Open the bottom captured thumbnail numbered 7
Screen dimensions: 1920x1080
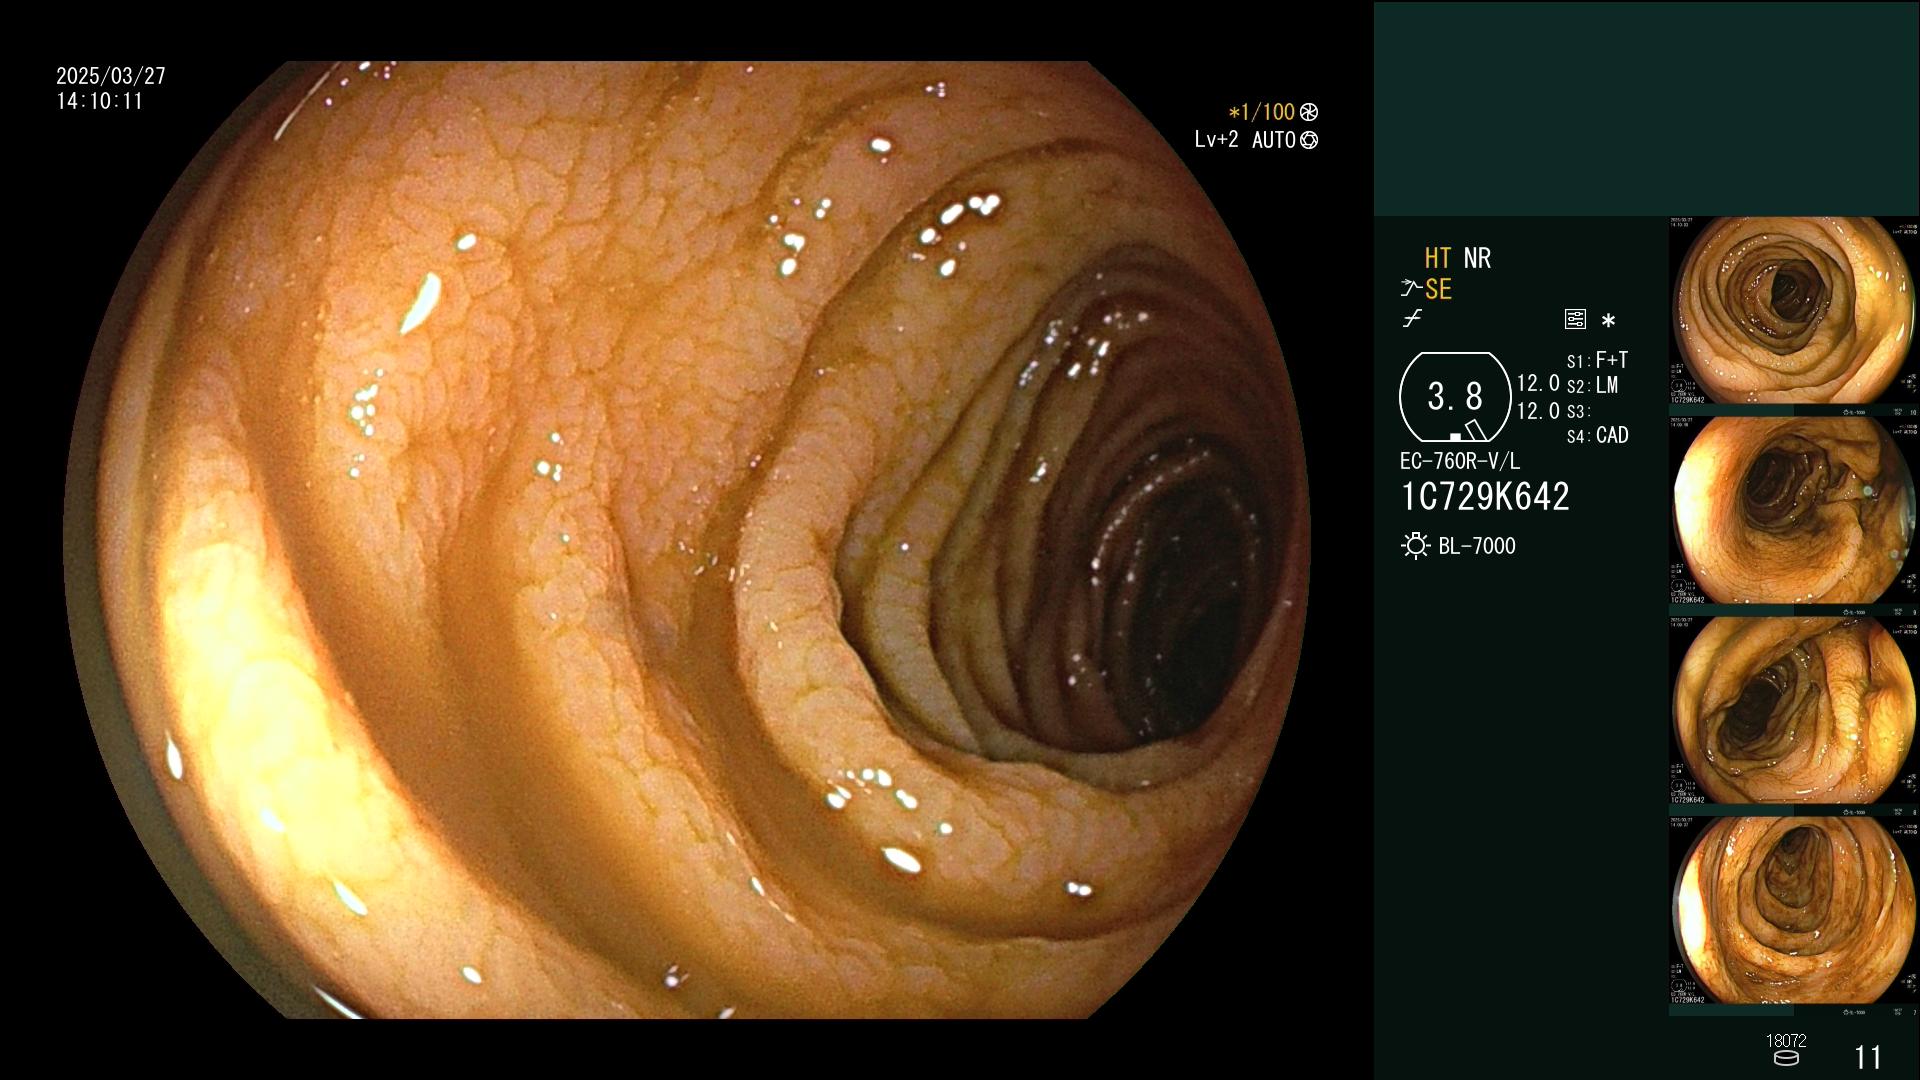pos(1794,916)
